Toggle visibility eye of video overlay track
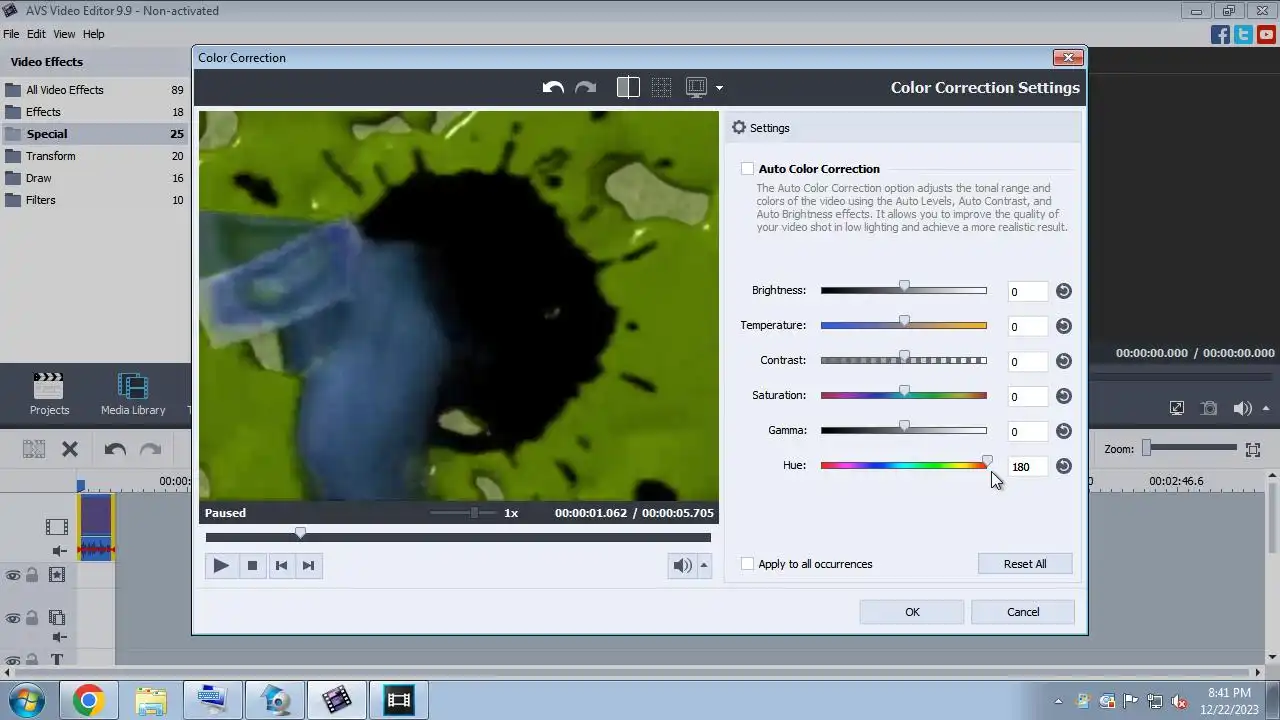Image resolution: width=1280 pixels, height=720 pixels. point(13,618)
